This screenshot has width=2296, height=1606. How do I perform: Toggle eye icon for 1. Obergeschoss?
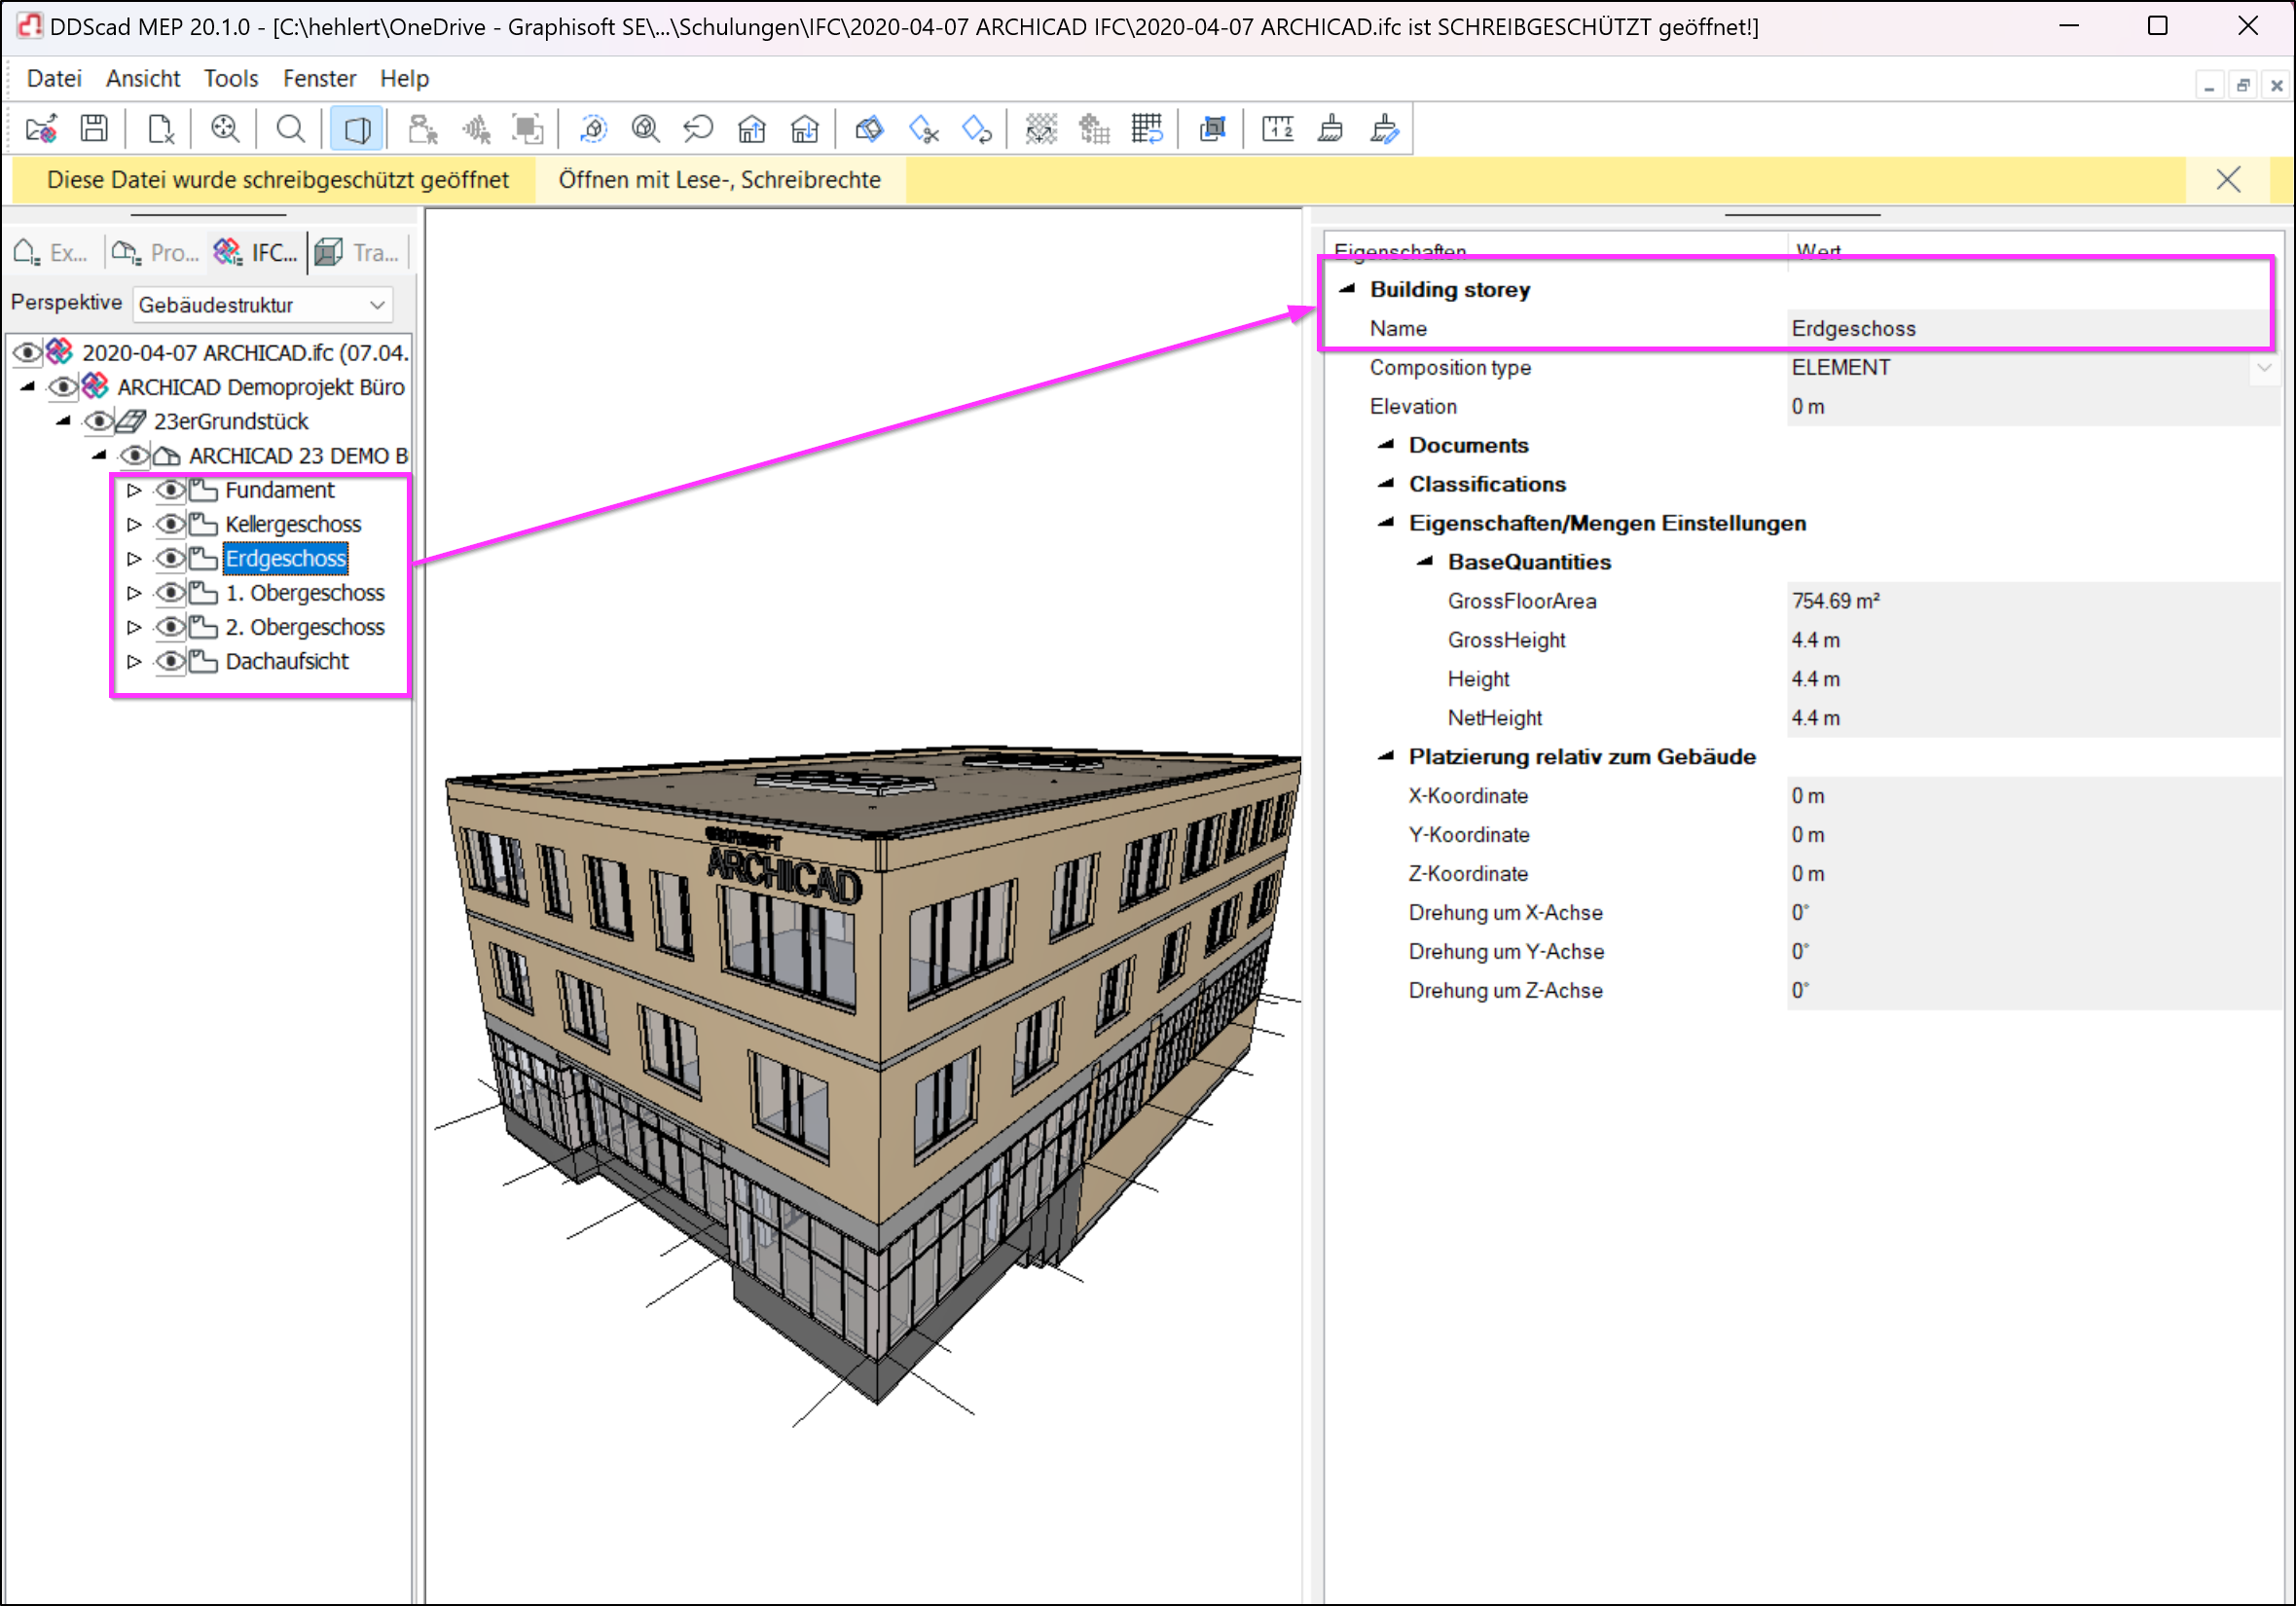point(170,593)
